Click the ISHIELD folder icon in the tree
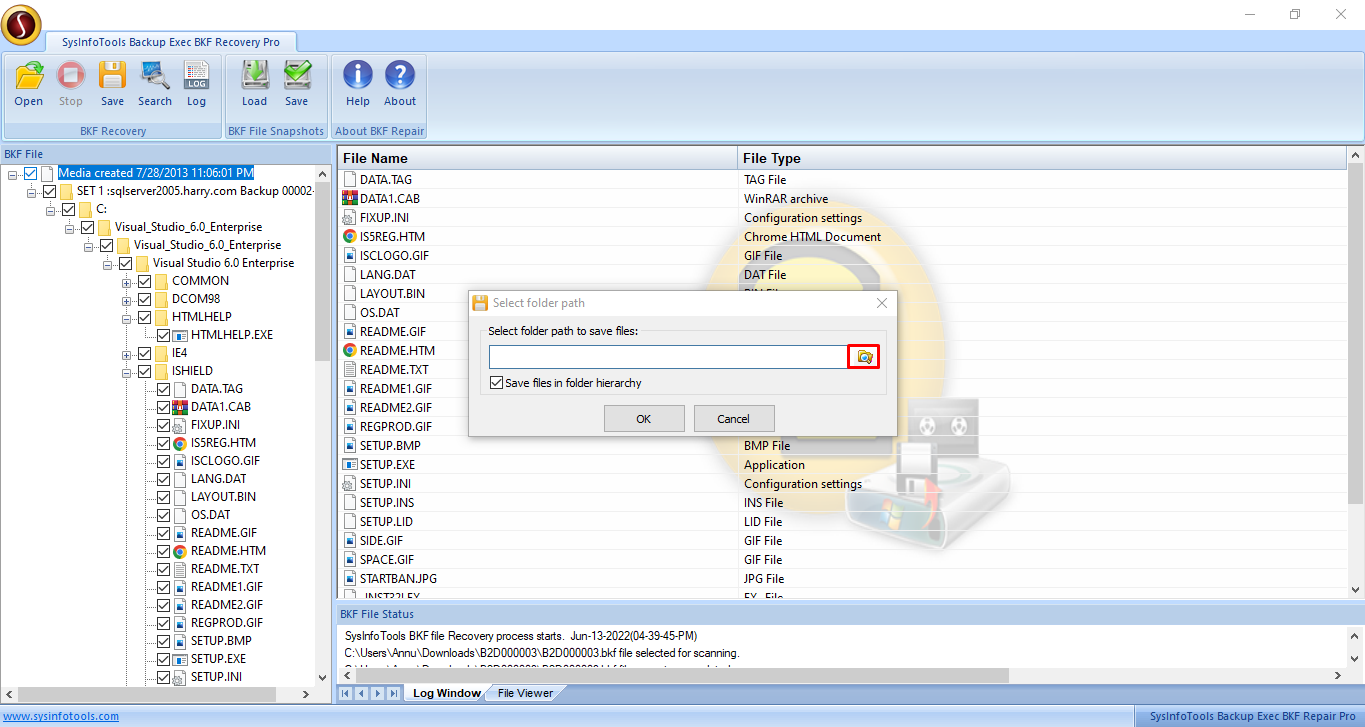Screen dimensions: 1365x727 coord(161,371)
